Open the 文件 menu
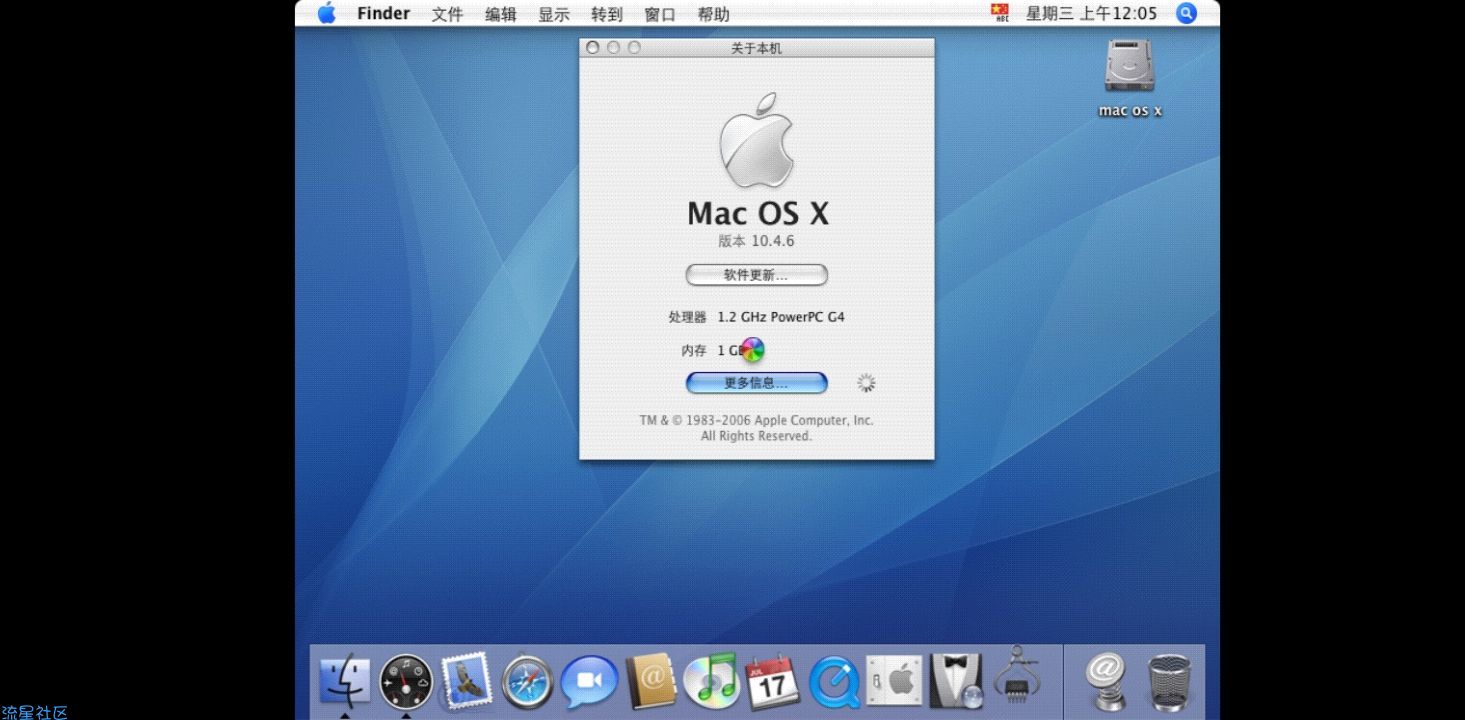 tap(447, 14)
